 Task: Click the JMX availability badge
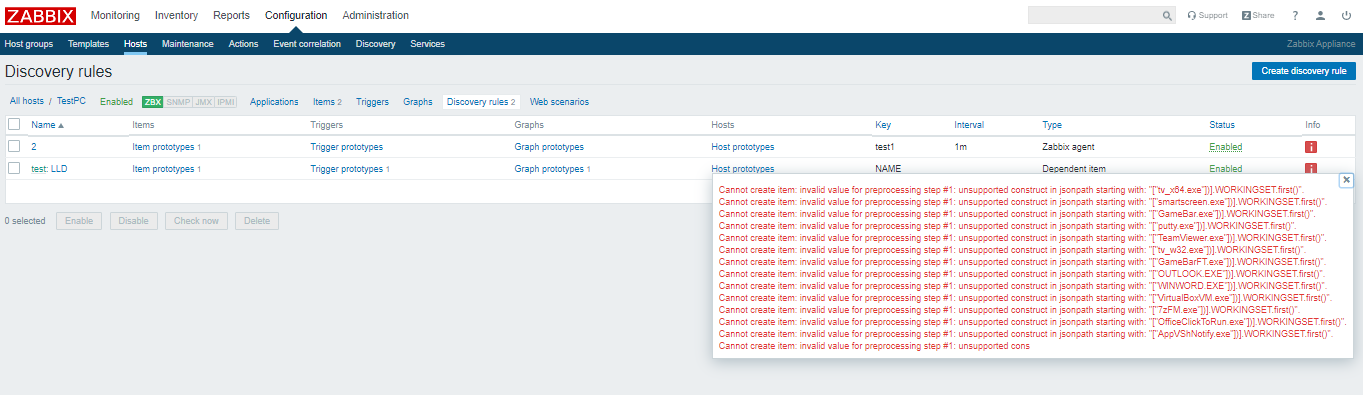point(203,102)
